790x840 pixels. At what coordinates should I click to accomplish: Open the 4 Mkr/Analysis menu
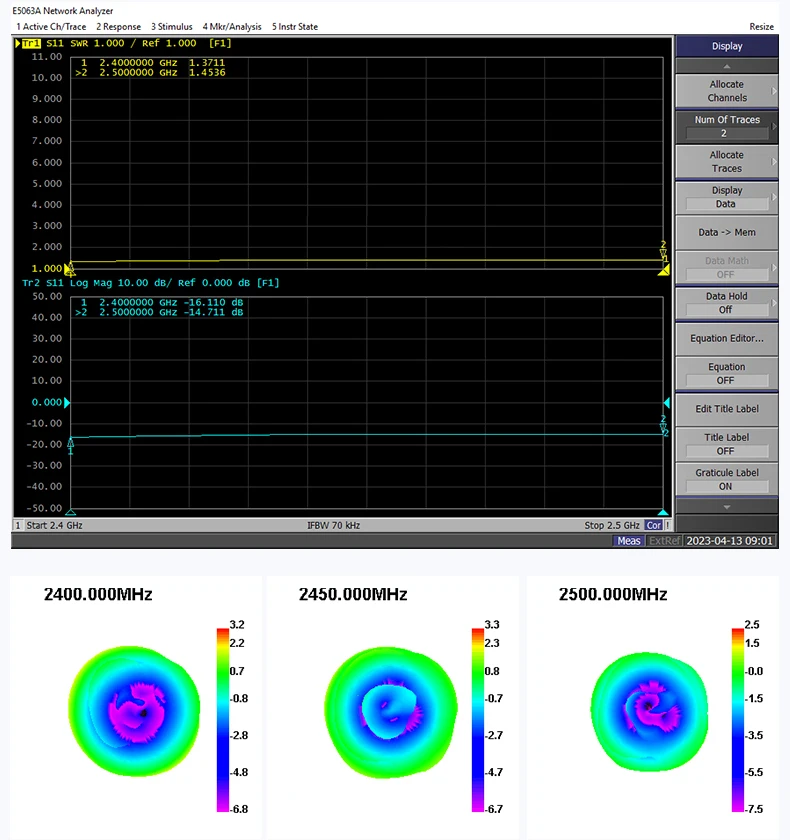coord(232,27)
